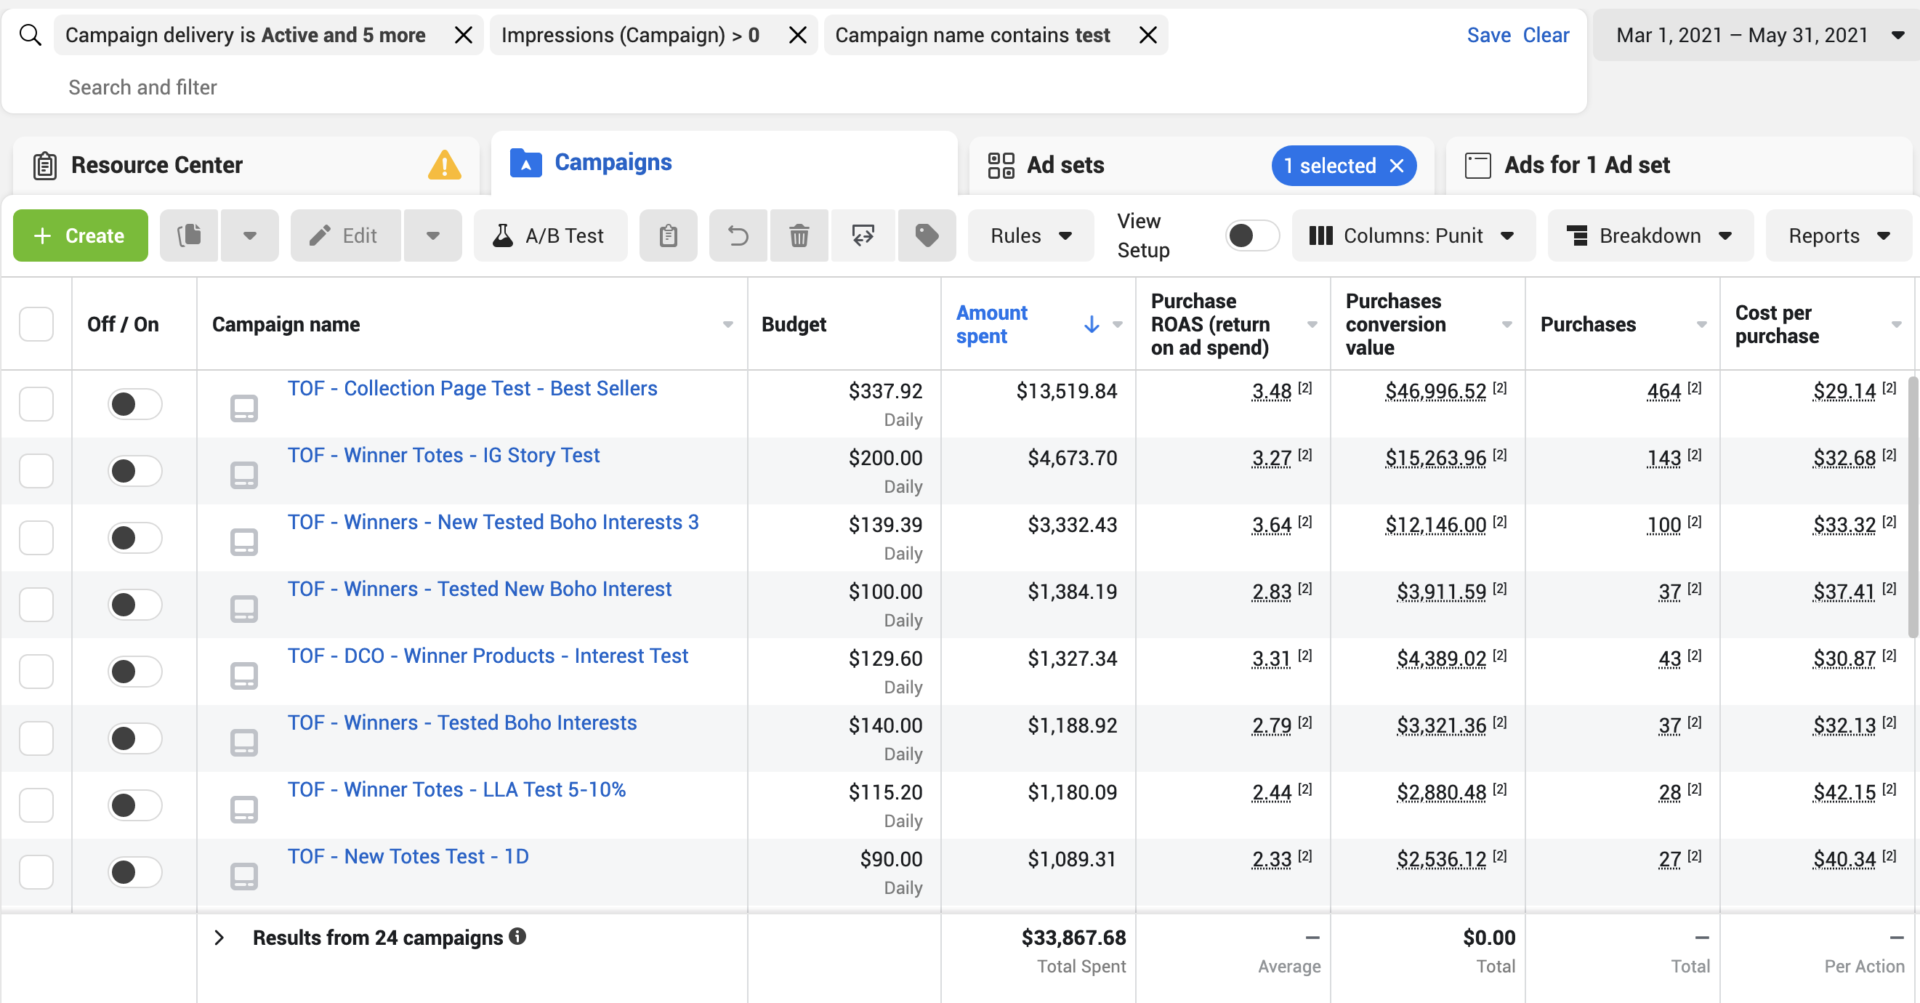Sort by Amount spent column header

[991, 324]
